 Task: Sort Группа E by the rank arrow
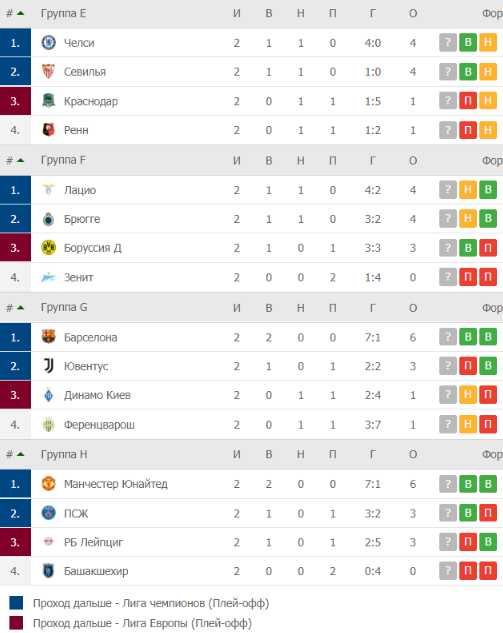[x=20, y=13]
